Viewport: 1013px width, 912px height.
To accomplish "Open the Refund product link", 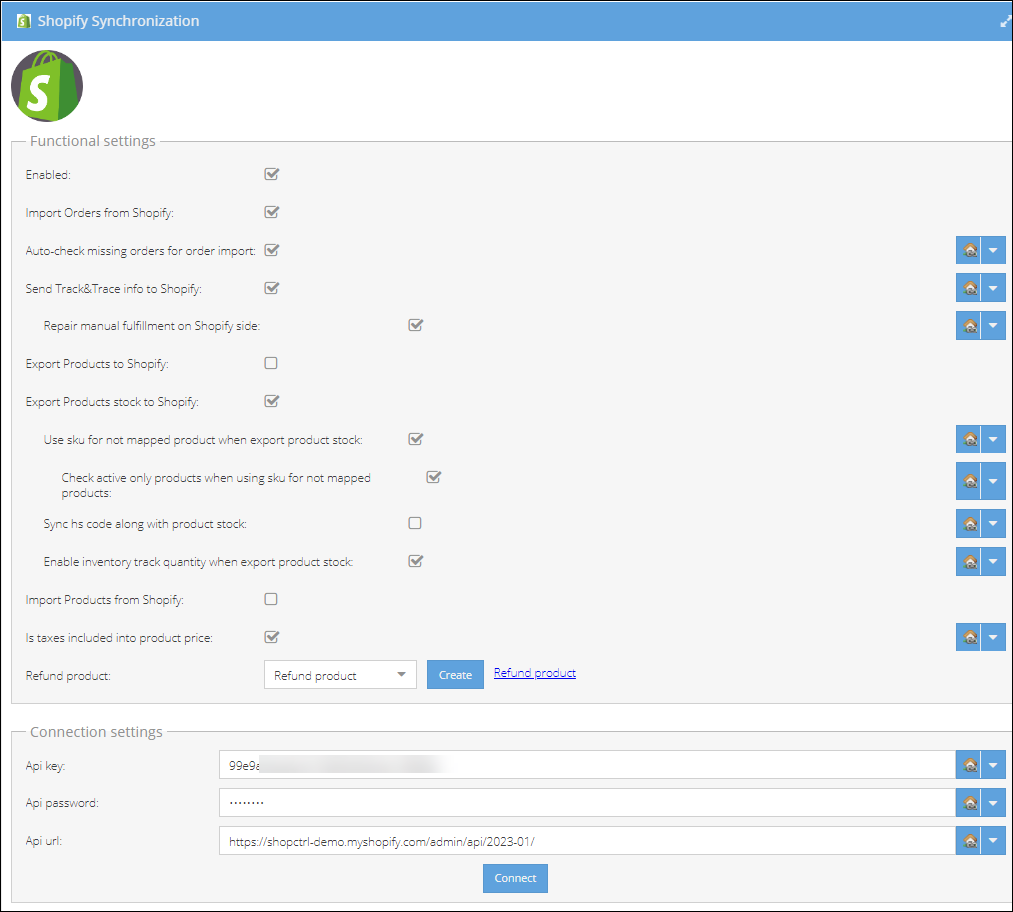I will click(535, 672).
